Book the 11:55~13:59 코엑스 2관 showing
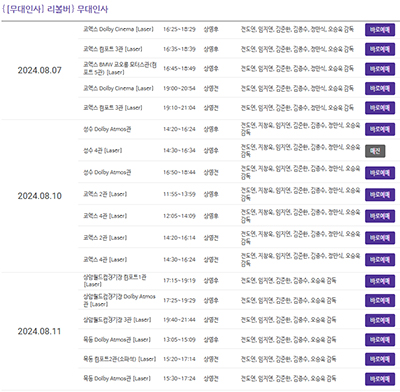The height and width of the screenshot is (392, 400). click(380, 194)
